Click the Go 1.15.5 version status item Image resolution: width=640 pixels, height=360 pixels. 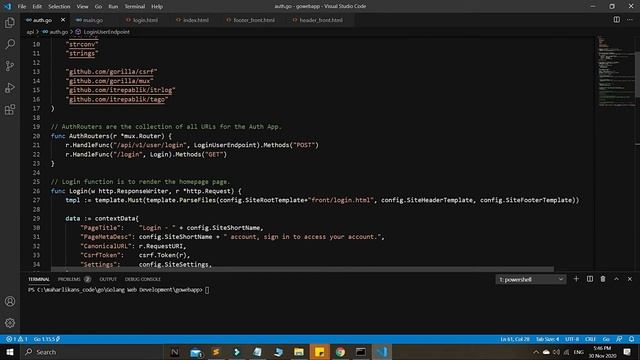pyautogui.click(x=47, y=339)
